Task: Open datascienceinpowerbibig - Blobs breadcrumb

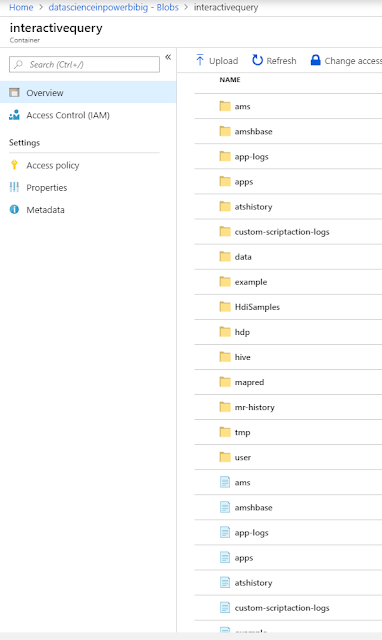Action: 113,7
